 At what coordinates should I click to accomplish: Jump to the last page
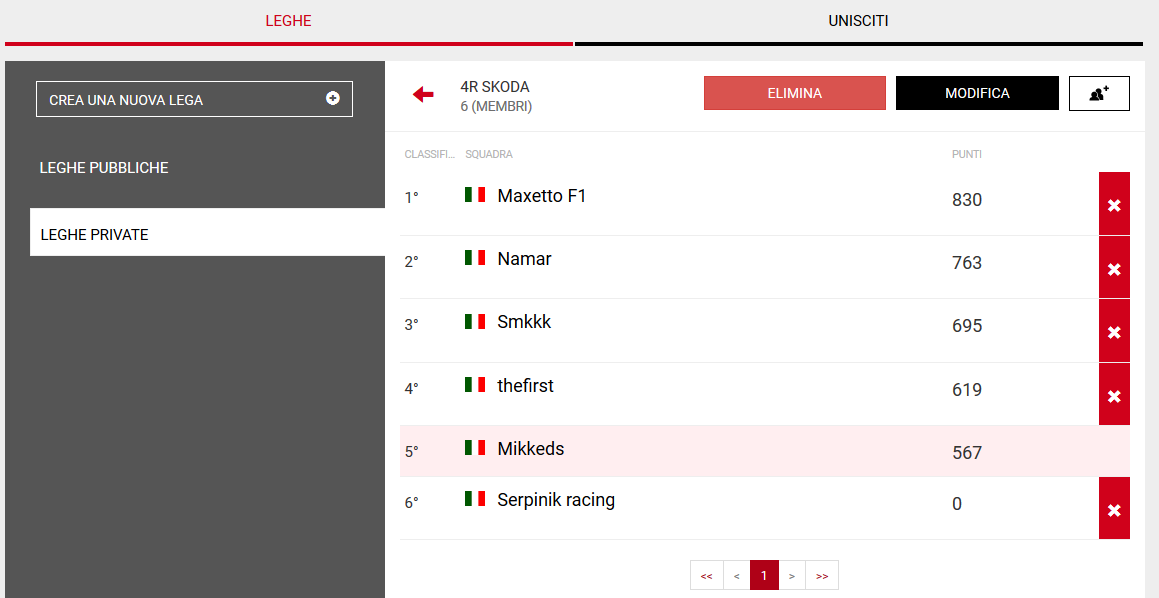(x=822, y=576)
